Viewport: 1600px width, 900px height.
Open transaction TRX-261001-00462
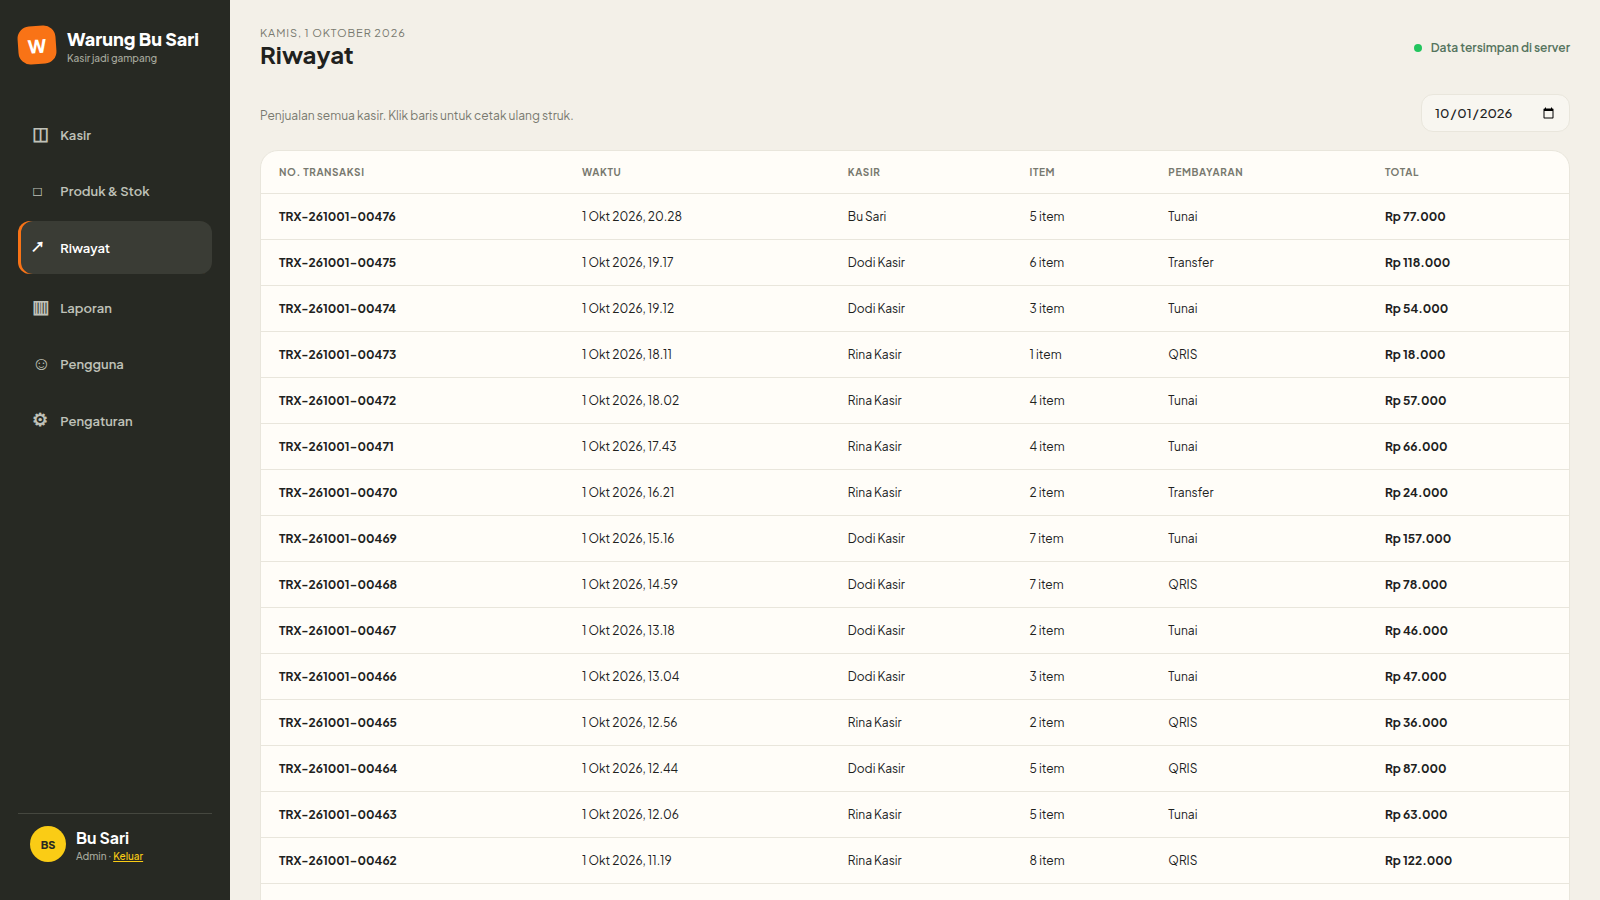pyautogui.click(x=915, y=860)
